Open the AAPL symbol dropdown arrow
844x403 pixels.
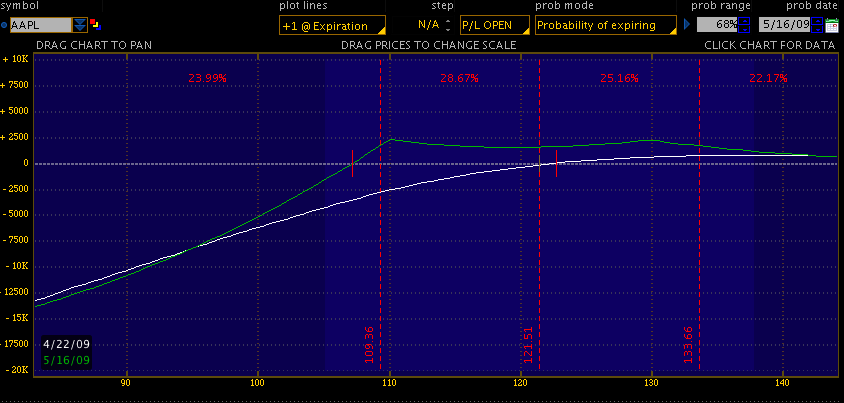tap(79, 25)
